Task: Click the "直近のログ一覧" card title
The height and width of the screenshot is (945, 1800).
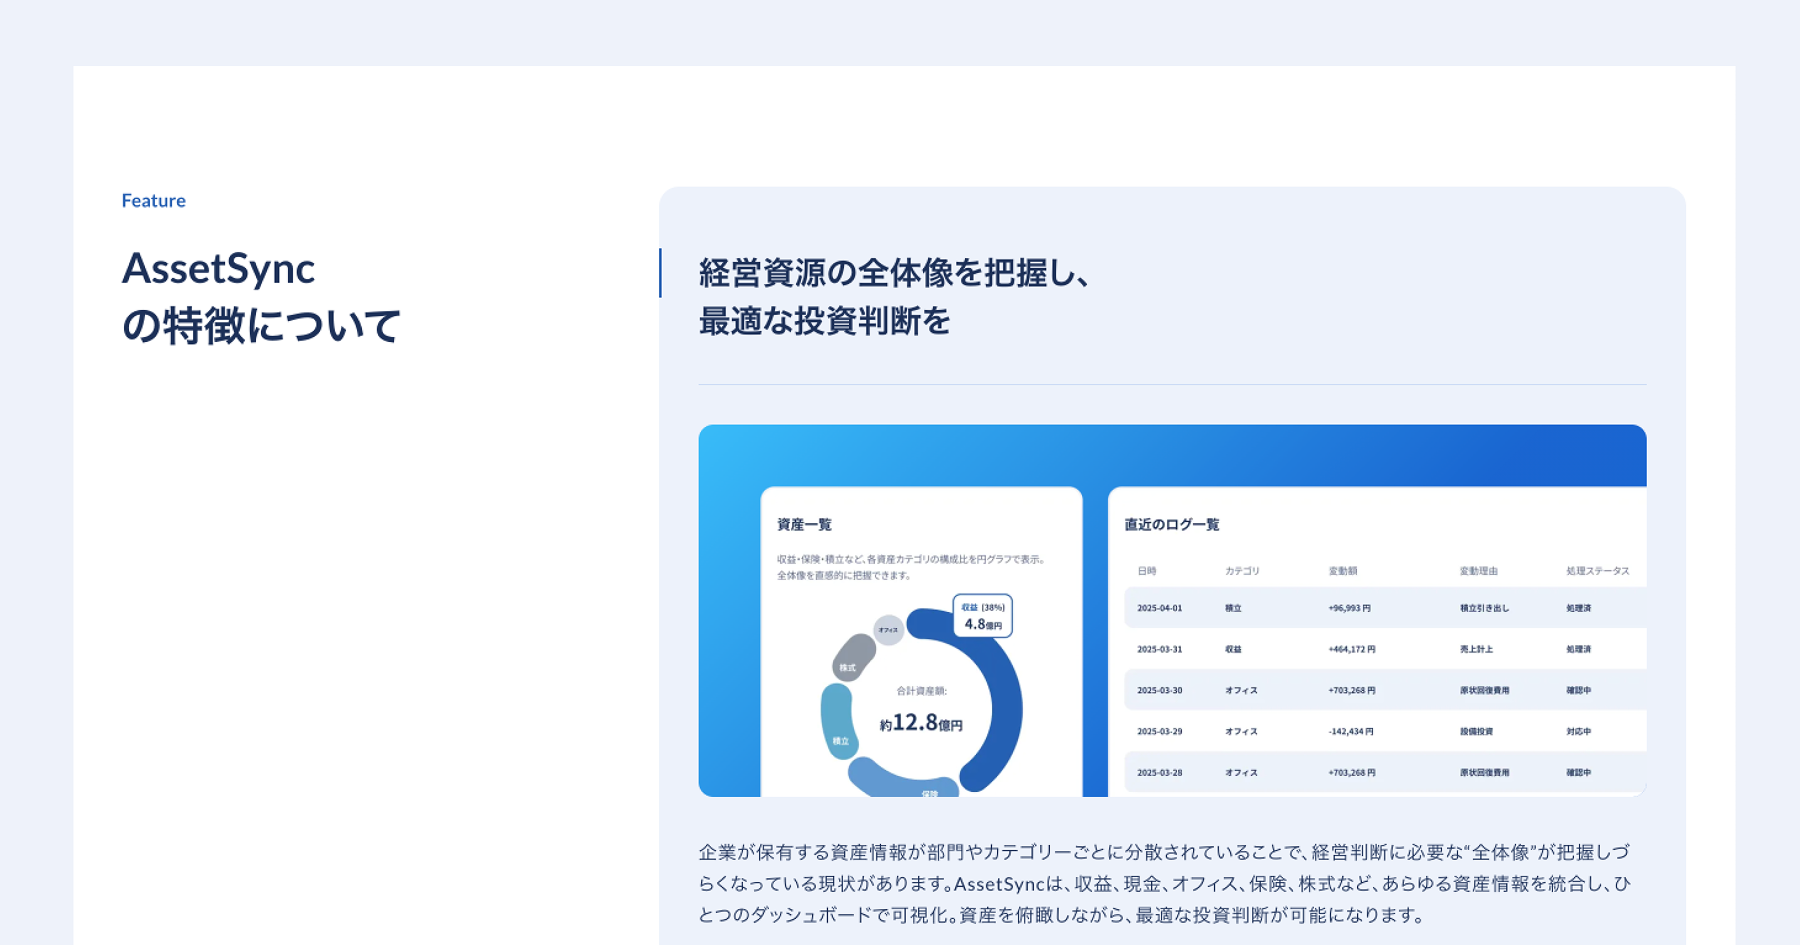Action: (x=1171, y=525)
